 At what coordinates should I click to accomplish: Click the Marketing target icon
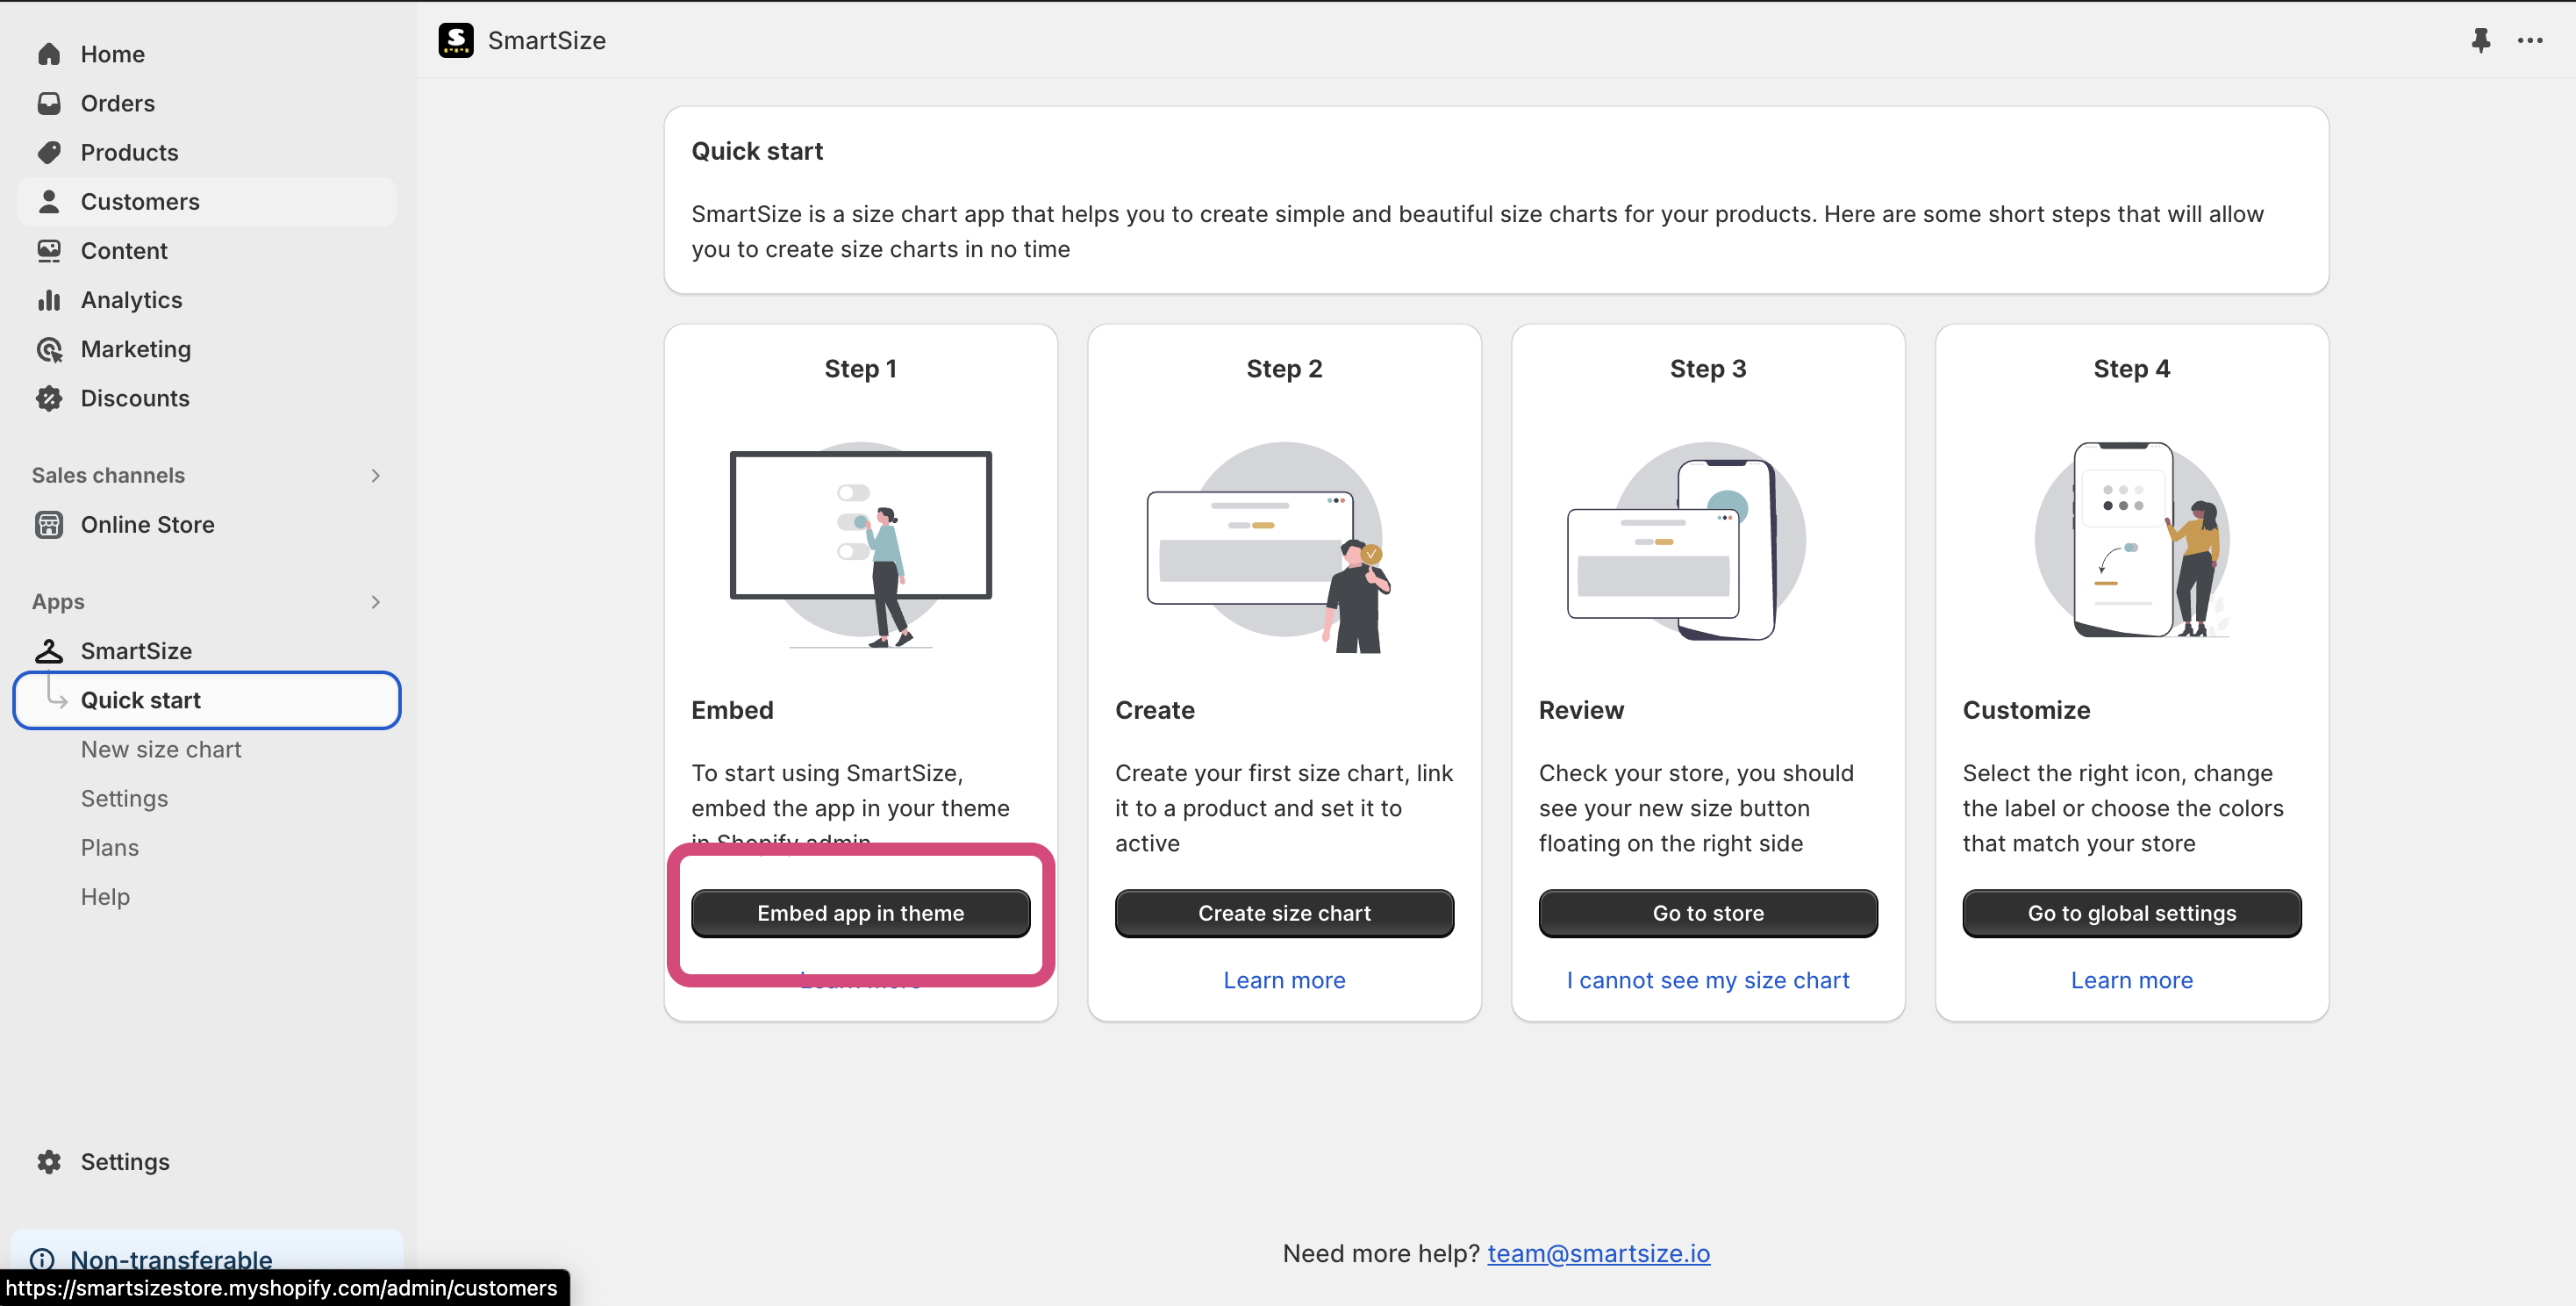coord(49,349)
